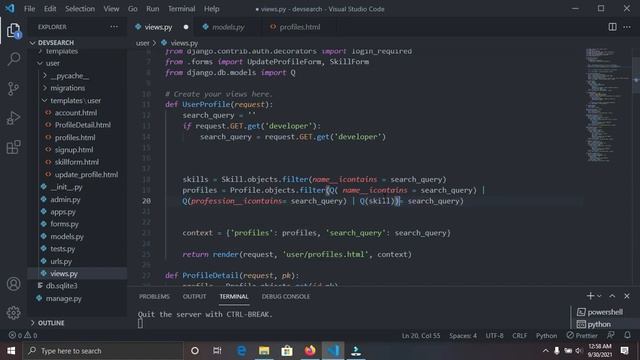Click the Prettier status bar item
This screenshot has width=640, height=360.
point(582,335)
